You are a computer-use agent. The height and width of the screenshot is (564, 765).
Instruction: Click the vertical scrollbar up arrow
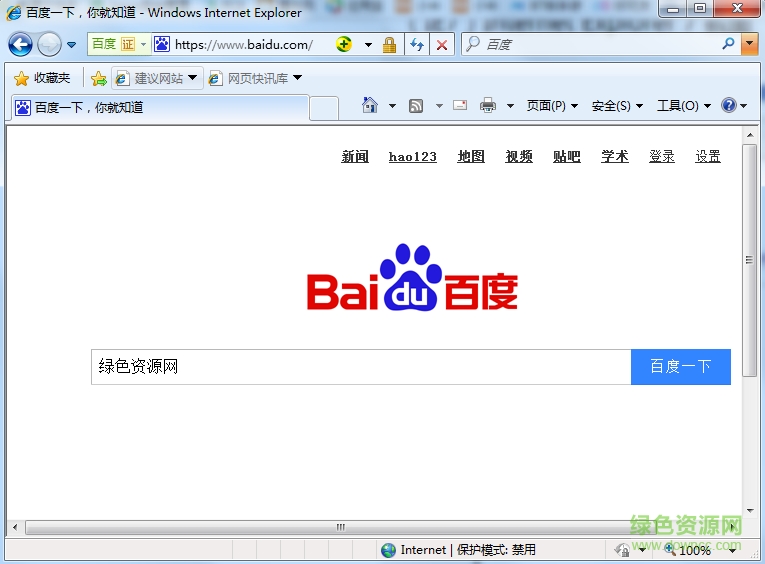749,134
